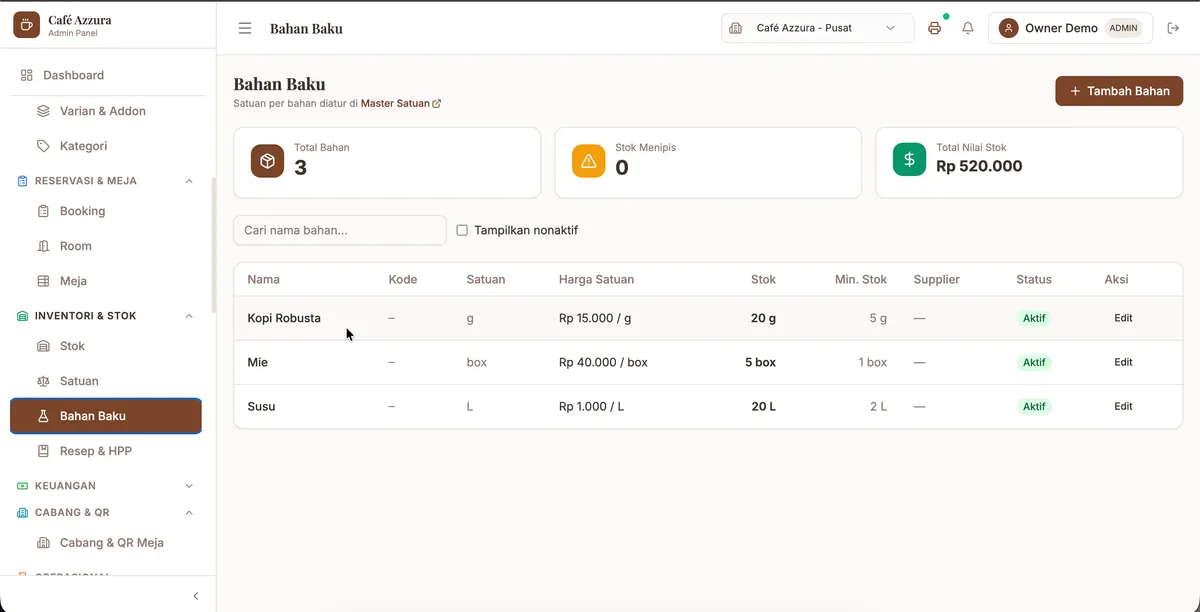Image resolution: width=1200 pixels, height=612 pixels.
Task: Focus the Cari nama bahan search field
Action: [x=340, y=230]
